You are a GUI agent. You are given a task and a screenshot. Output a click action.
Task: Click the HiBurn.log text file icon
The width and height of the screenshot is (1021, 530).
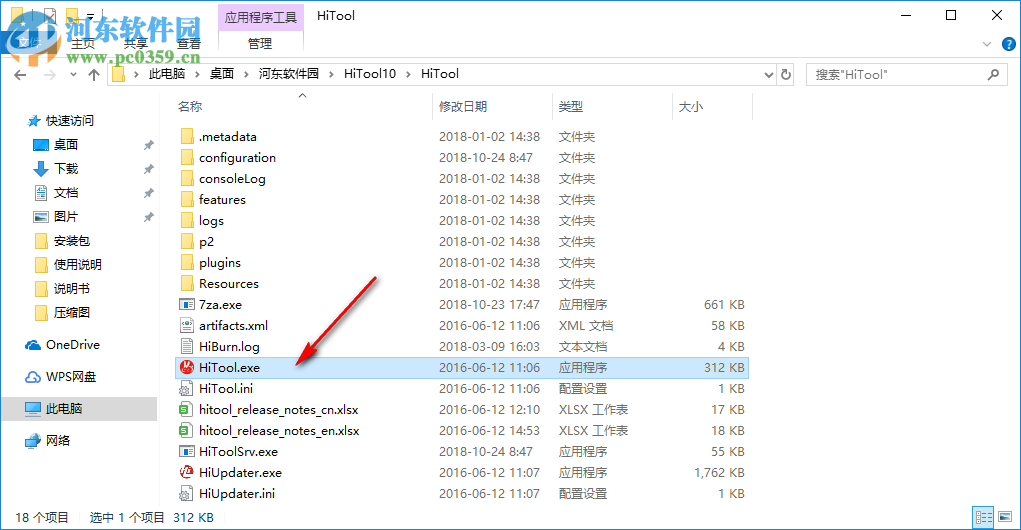coord(187,346)
